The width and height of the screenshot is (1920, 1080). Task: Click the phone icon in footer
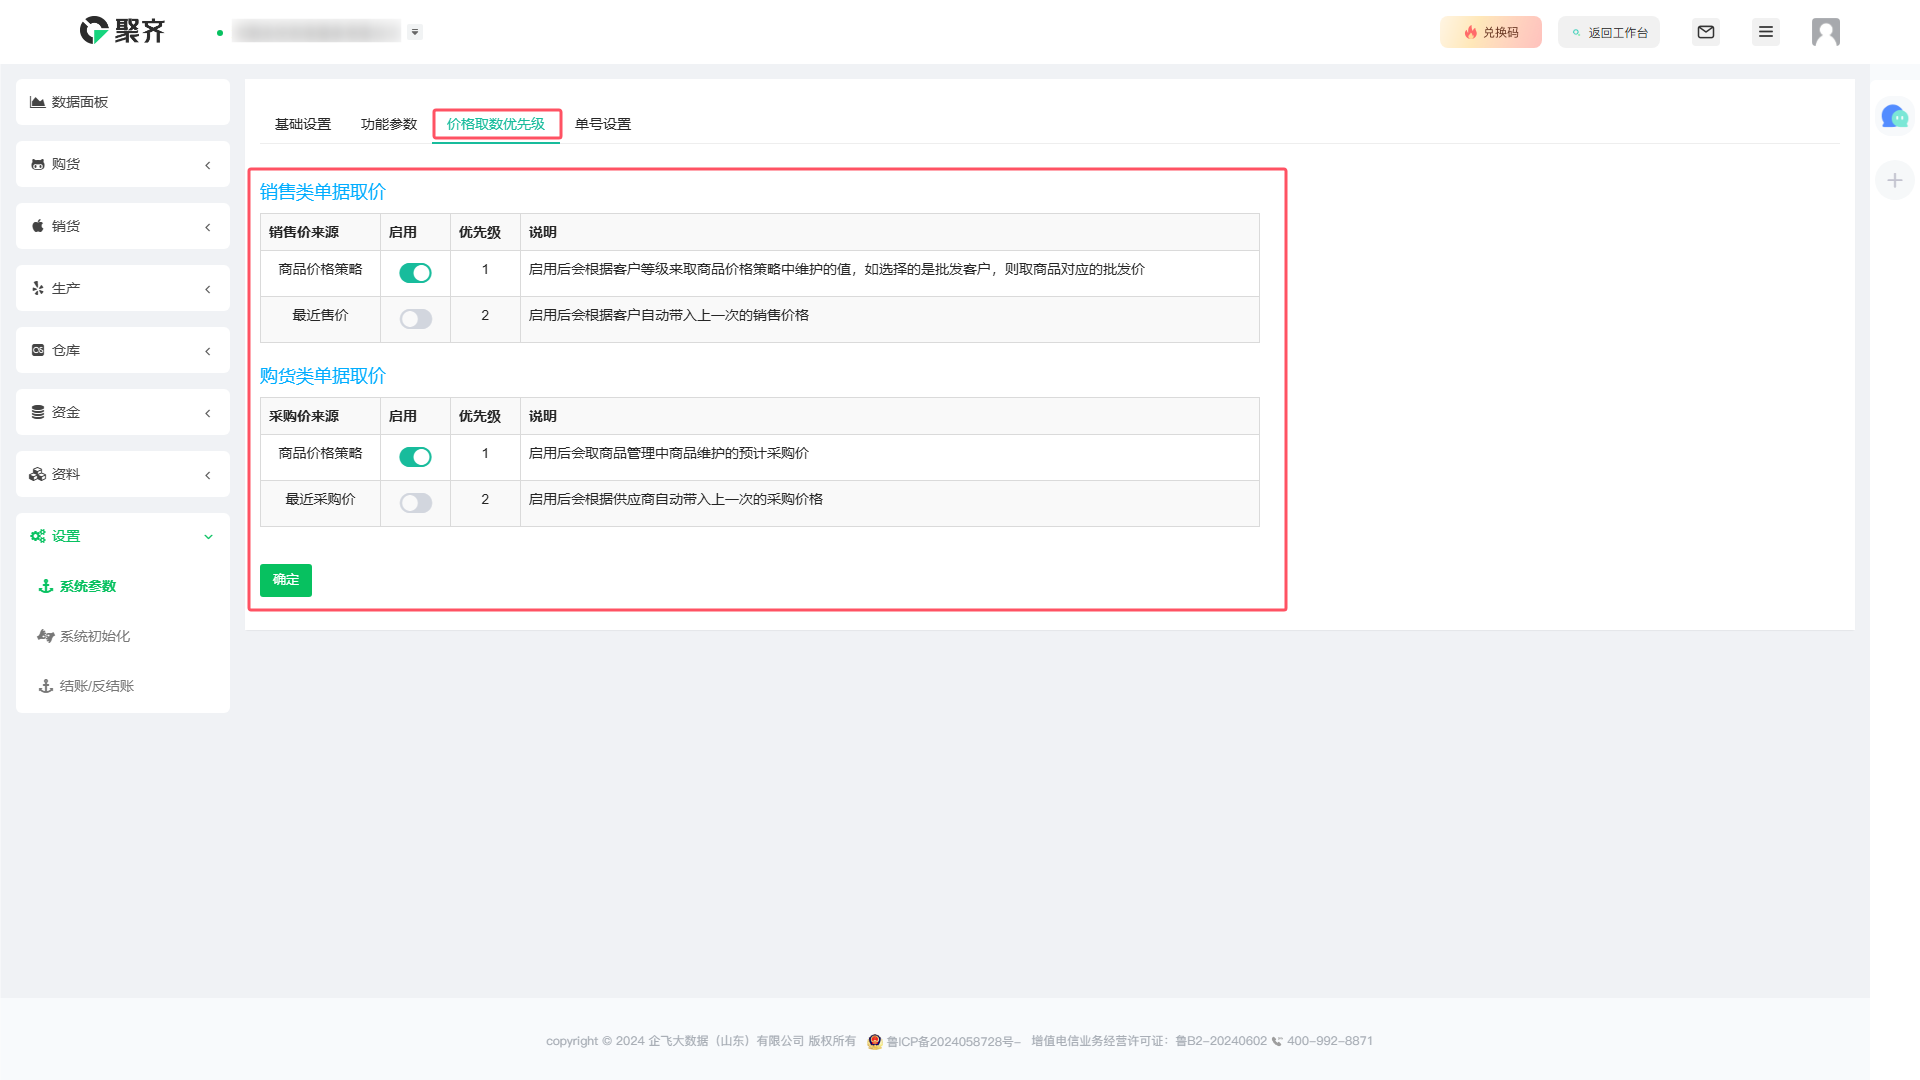1277,1041
